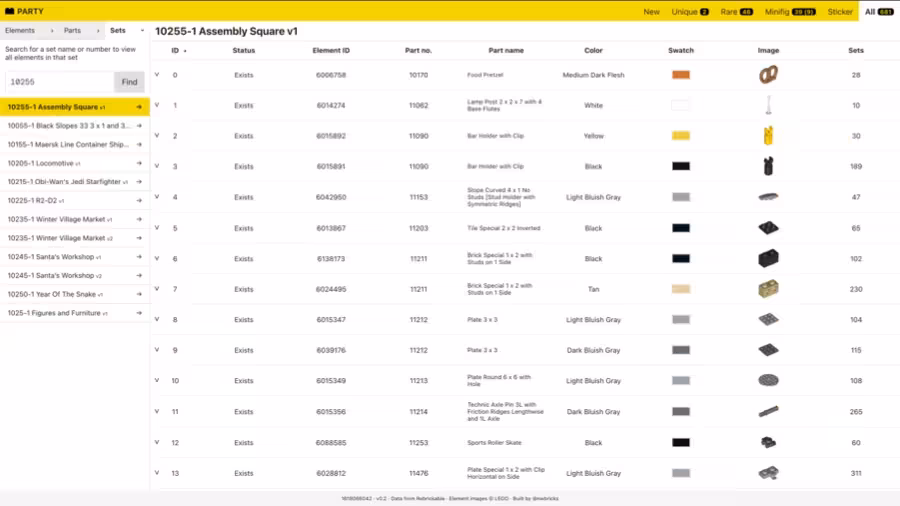Open the black Bar Holder part image
This screenshot has width=900, height=506.
pos(768,166)
